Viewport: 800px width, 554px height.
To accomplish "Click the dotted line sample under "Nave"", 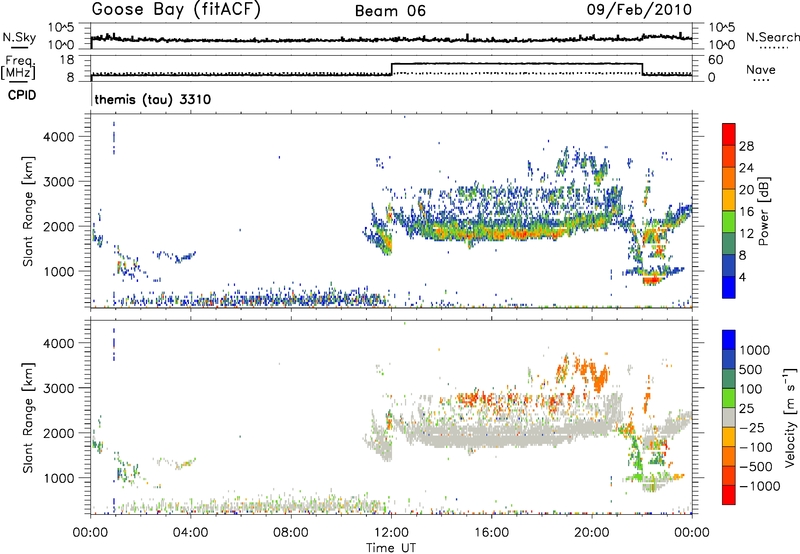I will pos(761,81).
